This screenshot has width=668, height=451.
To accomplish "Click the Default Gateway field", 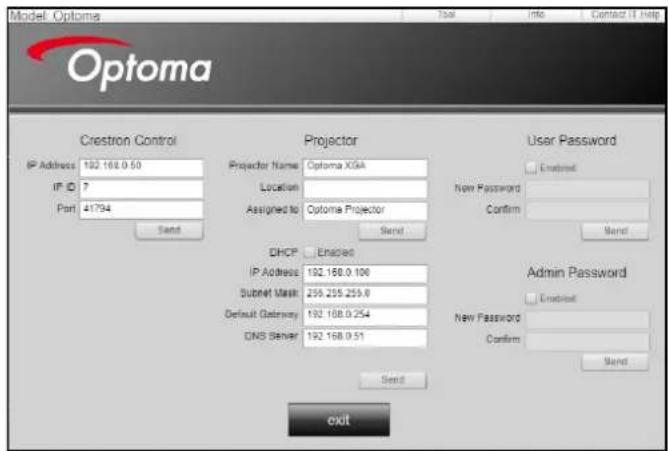I will coord(365,316).
